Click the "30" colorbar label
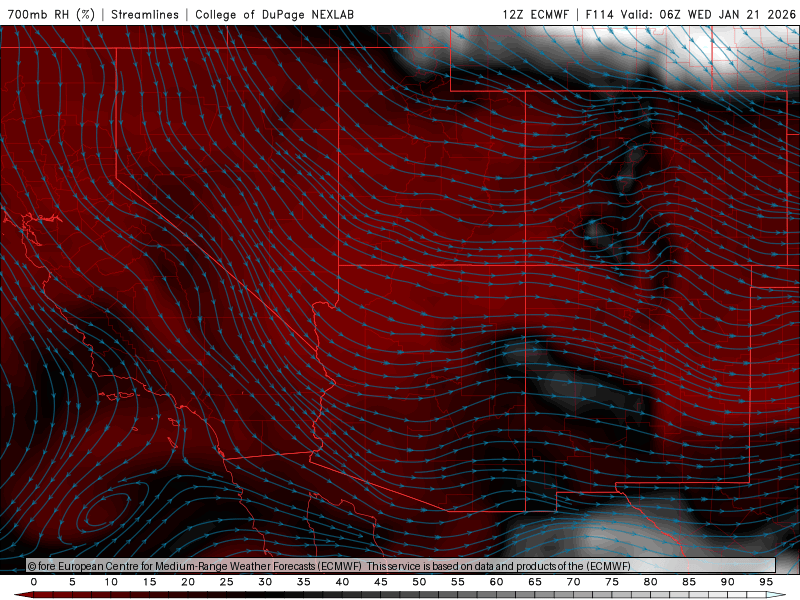The width and height of the screenshot is (800, 600). click(x=265, y=582)
